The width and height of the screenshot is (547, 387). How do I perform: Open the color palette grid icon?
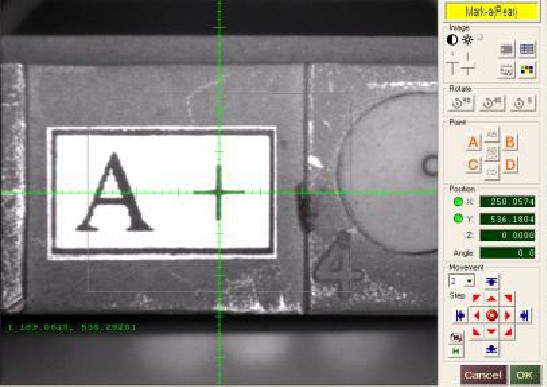tap(527, 70)
